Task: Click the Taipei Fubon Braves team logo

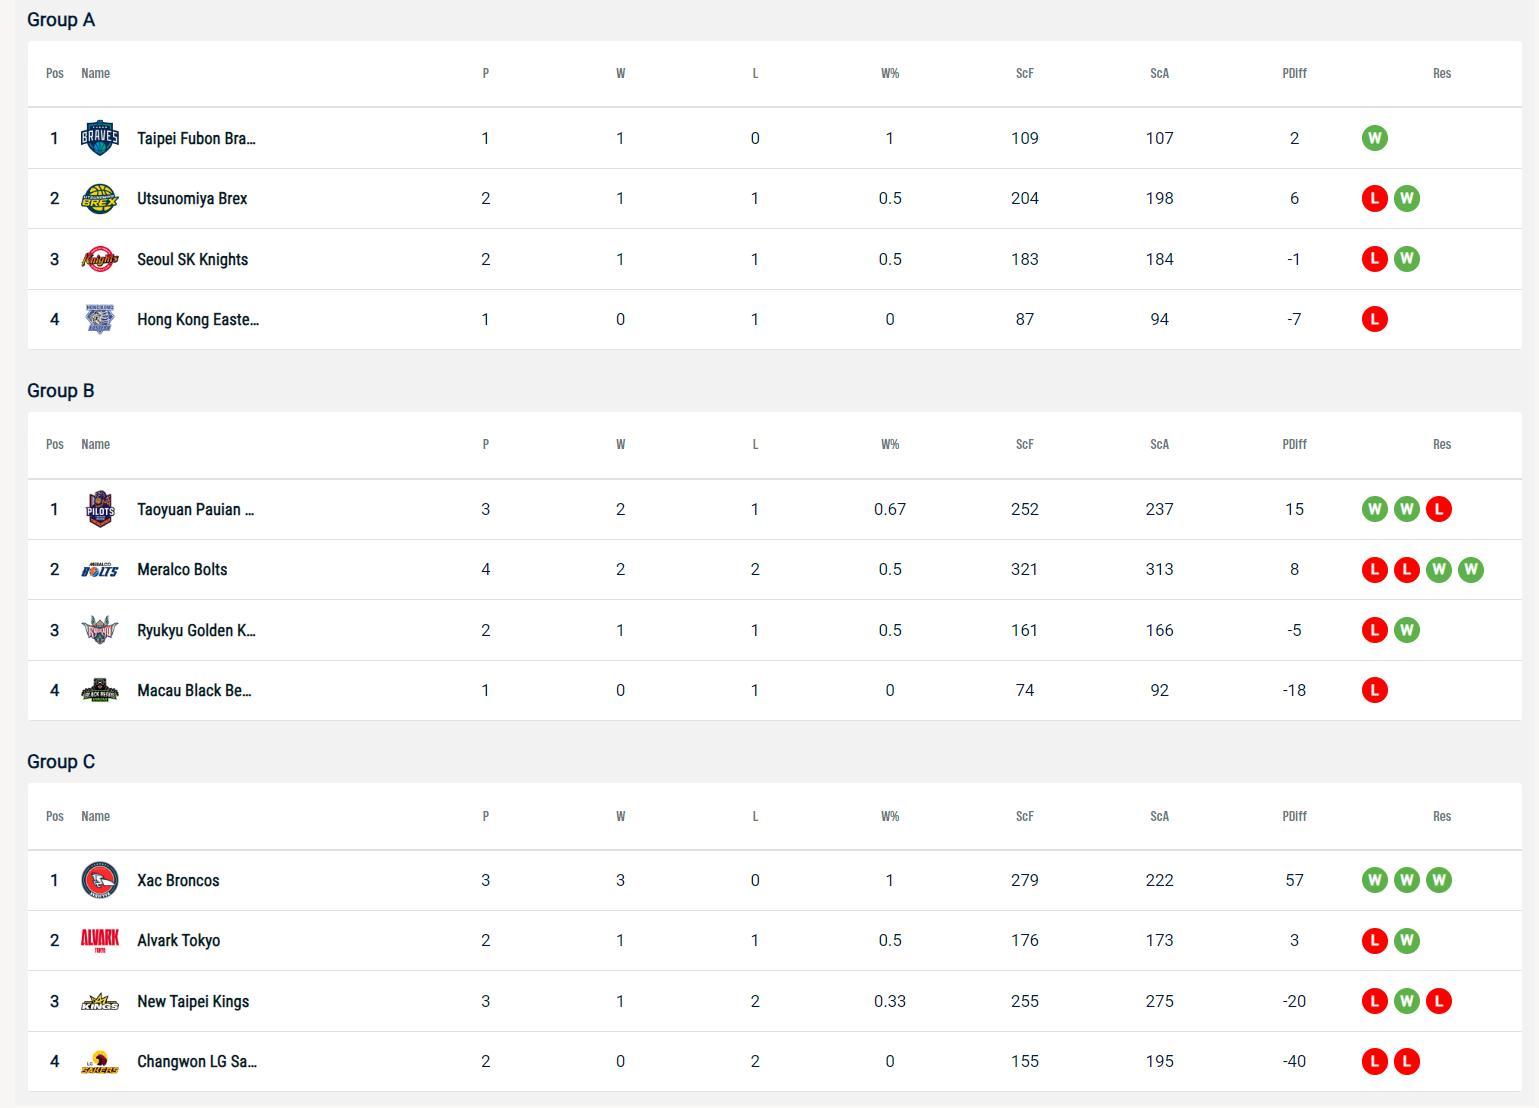Action: pyautogui.click(x=99, y=138)
